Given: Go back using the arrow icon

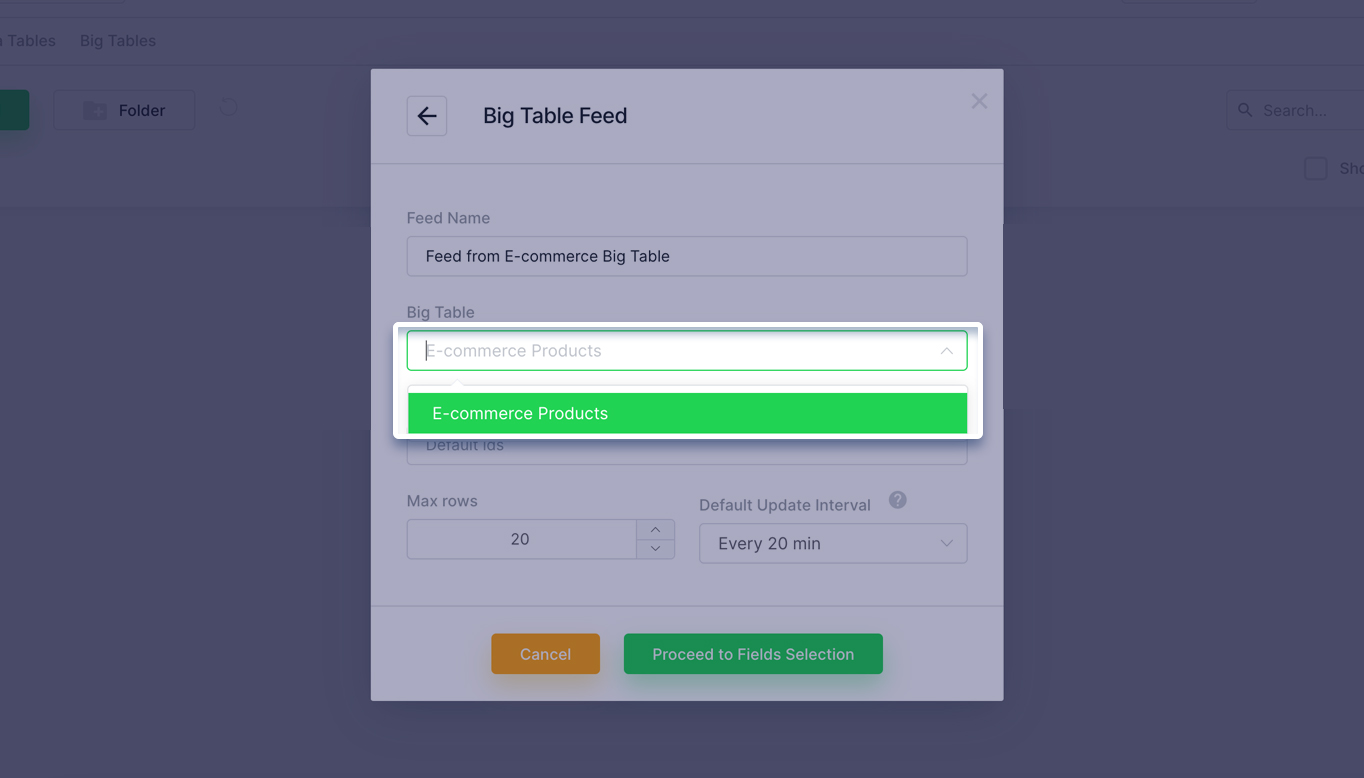Looking at the screenshot, I should click(427, 116).
